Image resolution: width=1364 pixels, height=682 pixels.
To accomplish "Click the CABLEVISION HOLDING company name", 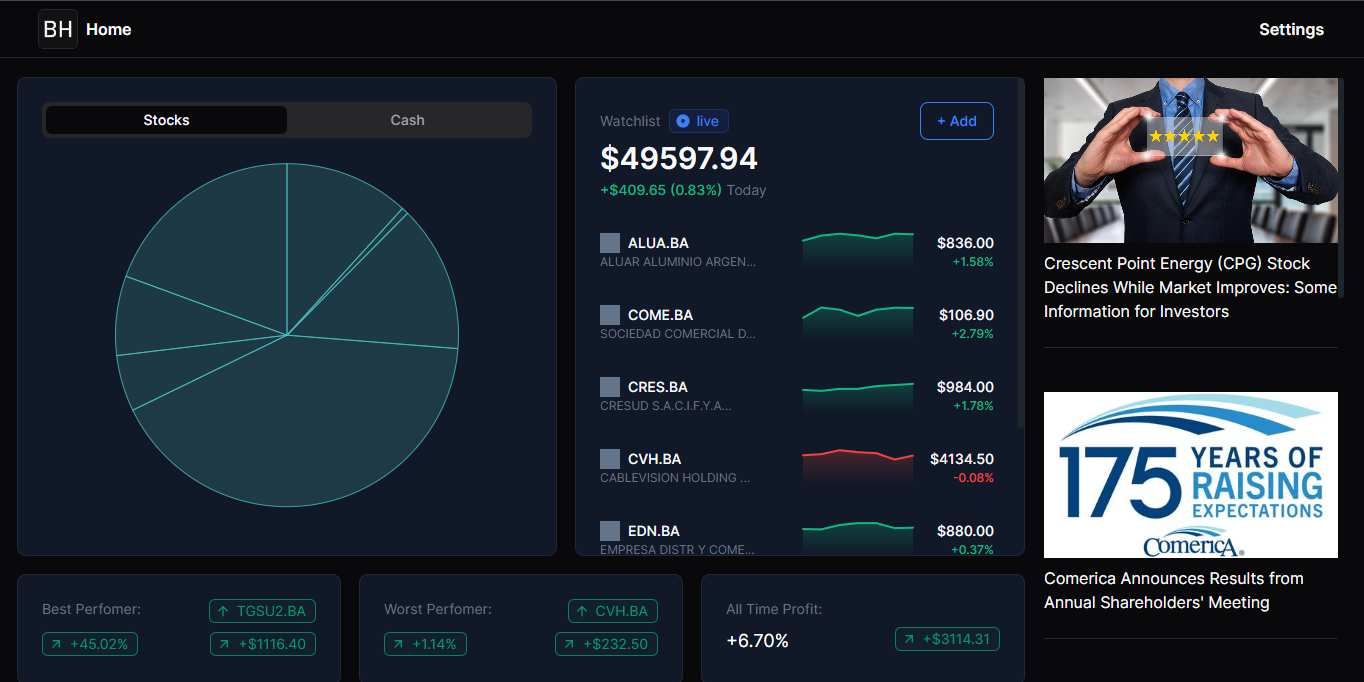I will pyautogui.click(x=675, y=478).
